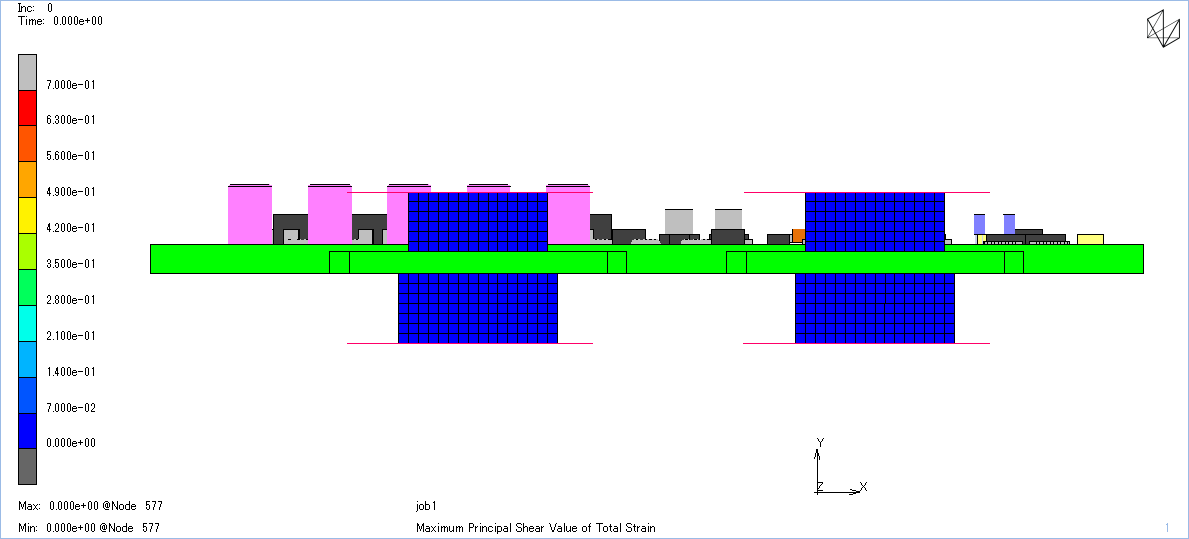Click the legend value 7.000e-01
Viewport: 1189px width, 539px height.
[x=71, y=84]
